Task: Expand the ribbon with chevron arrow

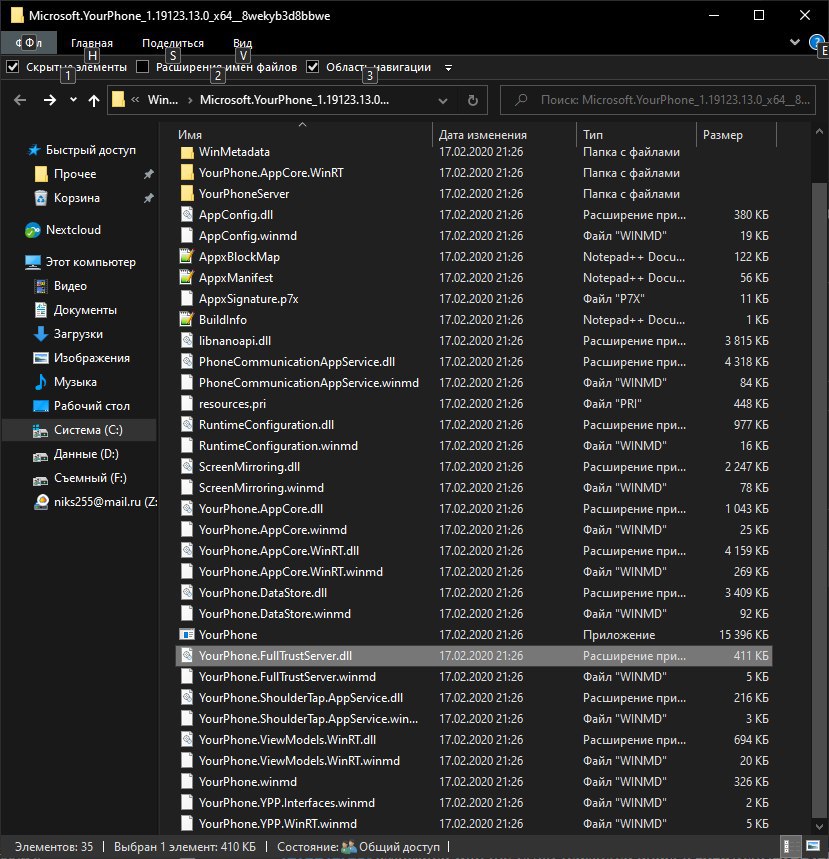Action: [794, 42]
